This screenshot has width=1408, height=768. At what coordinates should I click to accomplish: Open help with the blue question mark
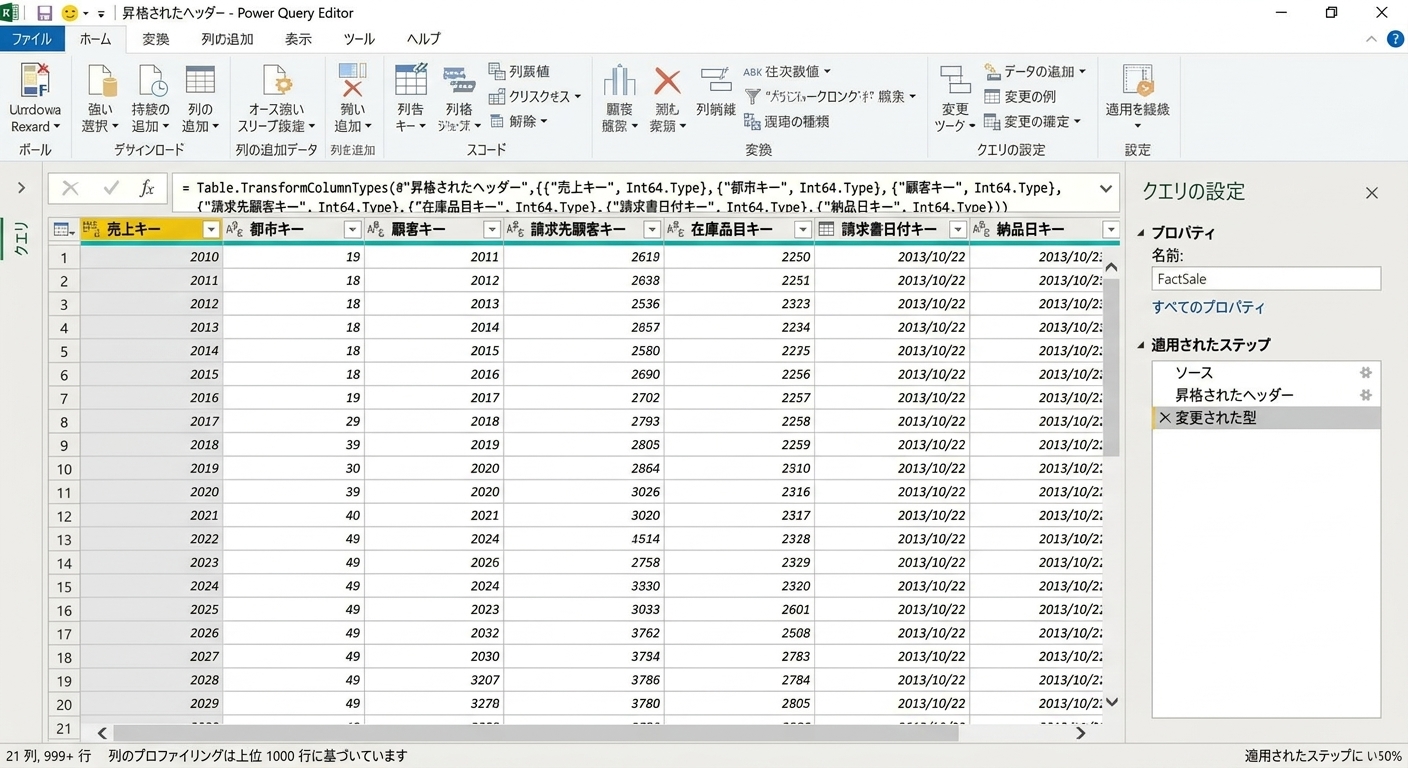coord(1395,39)
